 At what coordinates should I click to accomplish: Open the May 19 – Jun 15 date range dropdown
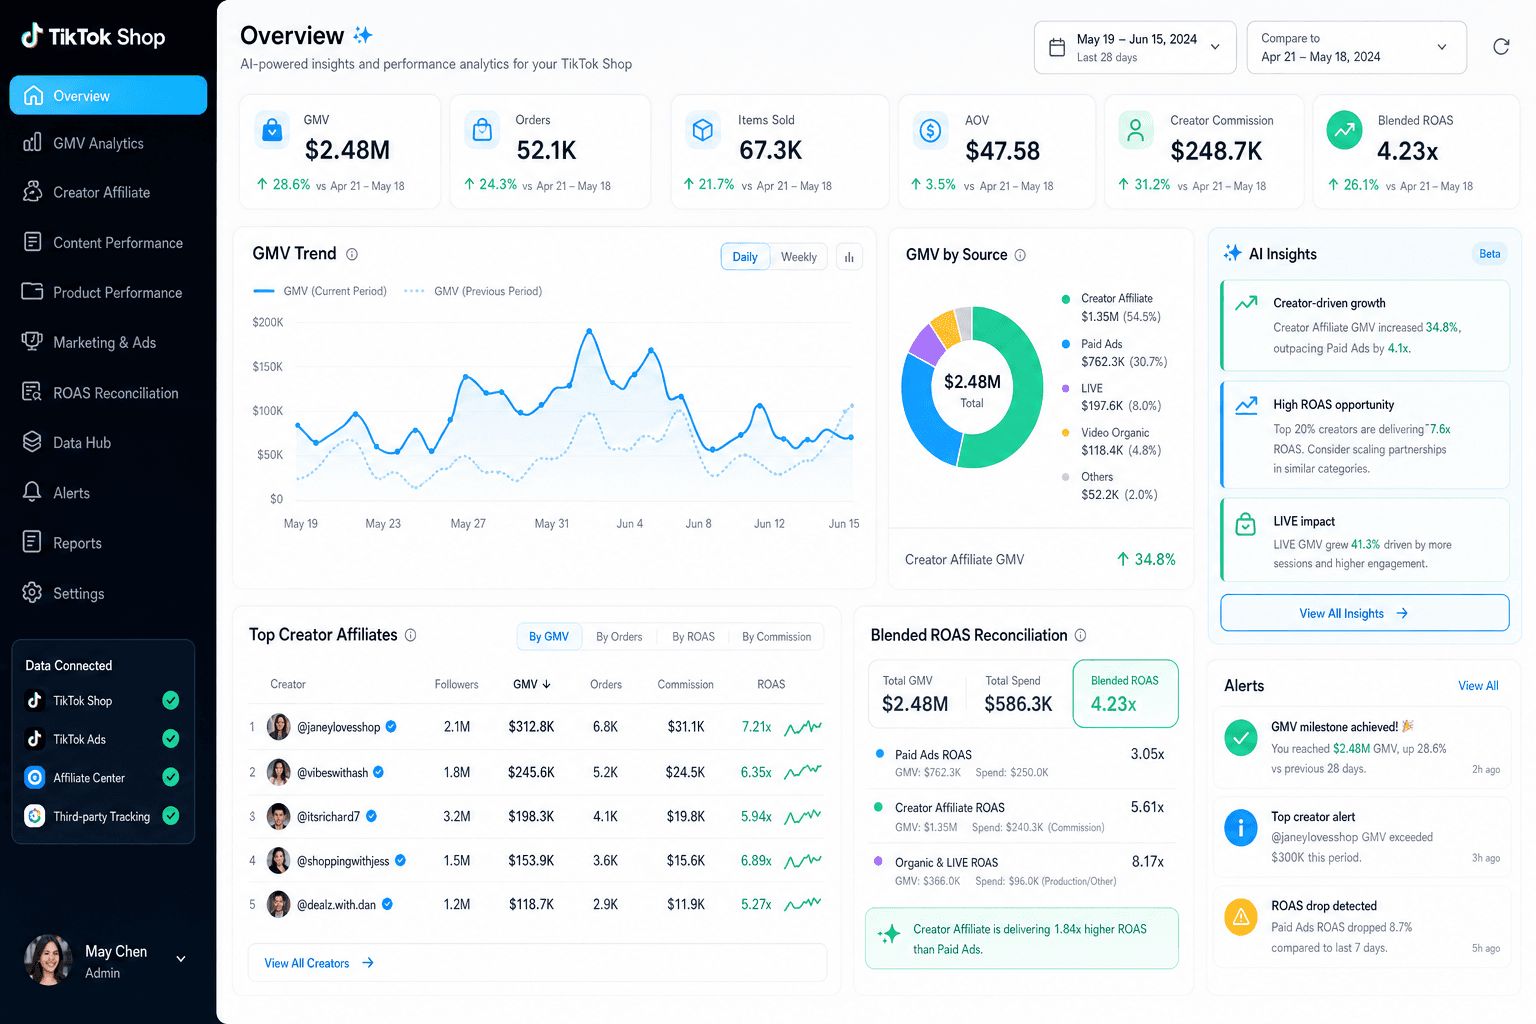pyautogui.click(x=1134, y=47)
